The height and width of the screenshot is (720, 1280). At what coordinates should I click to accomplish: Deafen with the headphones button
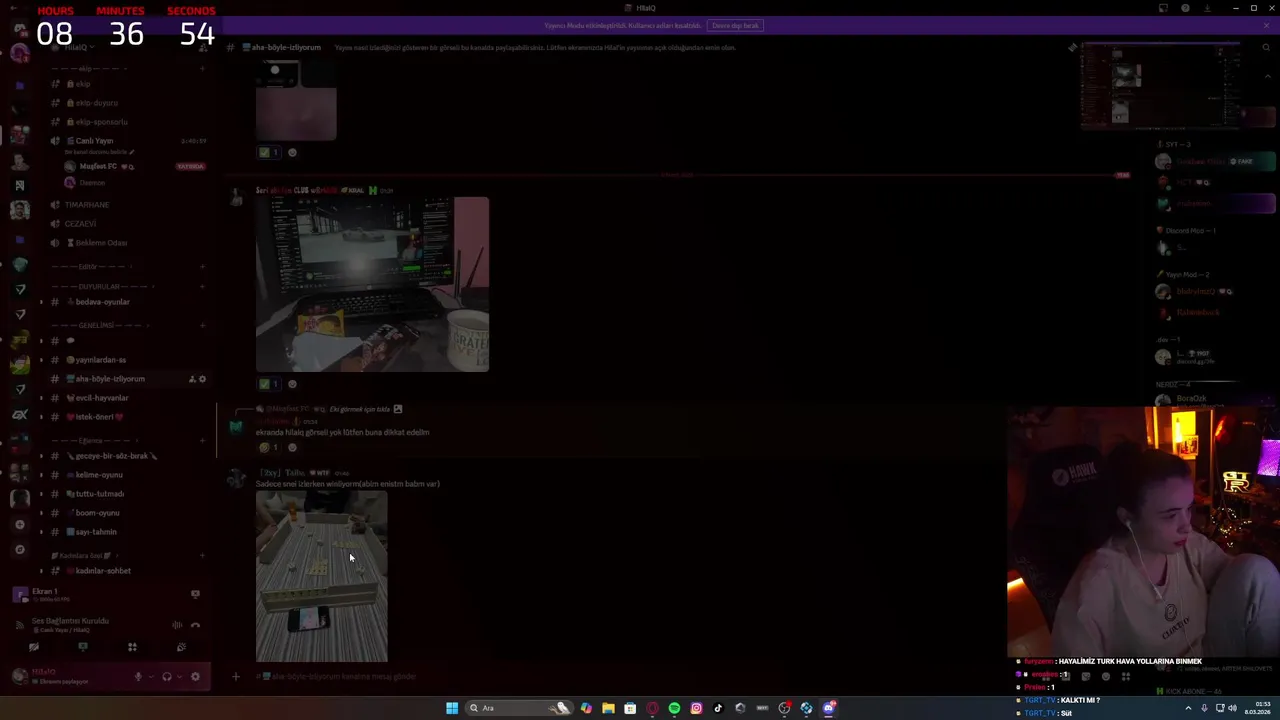pyautogui.click(x=167, y=677)
